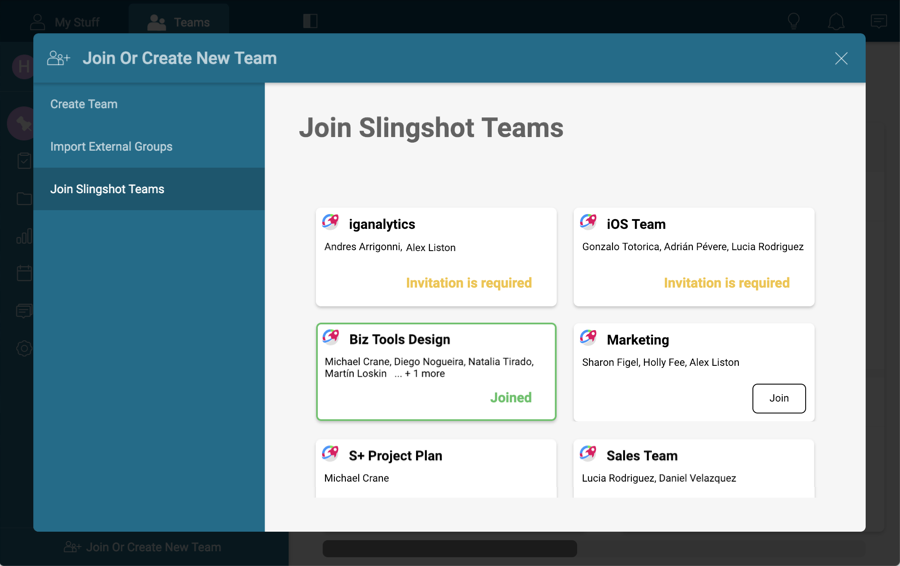
Task: Switch to the My Stuff tab
Action: pyautogui.click(x=65, y=22)
